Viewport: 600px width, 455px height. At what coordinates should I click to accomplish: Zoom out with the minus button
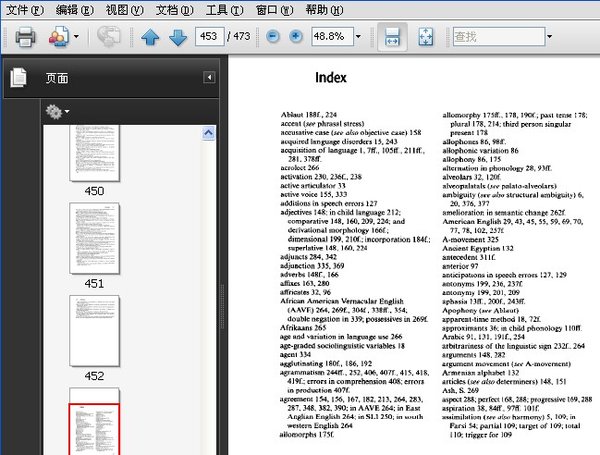click(273, 37)
